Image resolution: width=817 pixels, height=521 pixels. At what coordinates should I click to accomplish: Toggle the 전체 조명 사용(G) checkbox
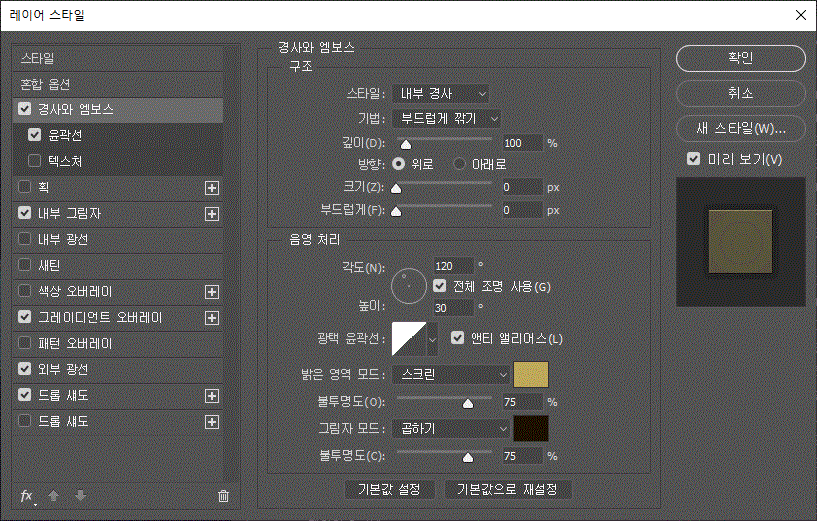(440, 286)
